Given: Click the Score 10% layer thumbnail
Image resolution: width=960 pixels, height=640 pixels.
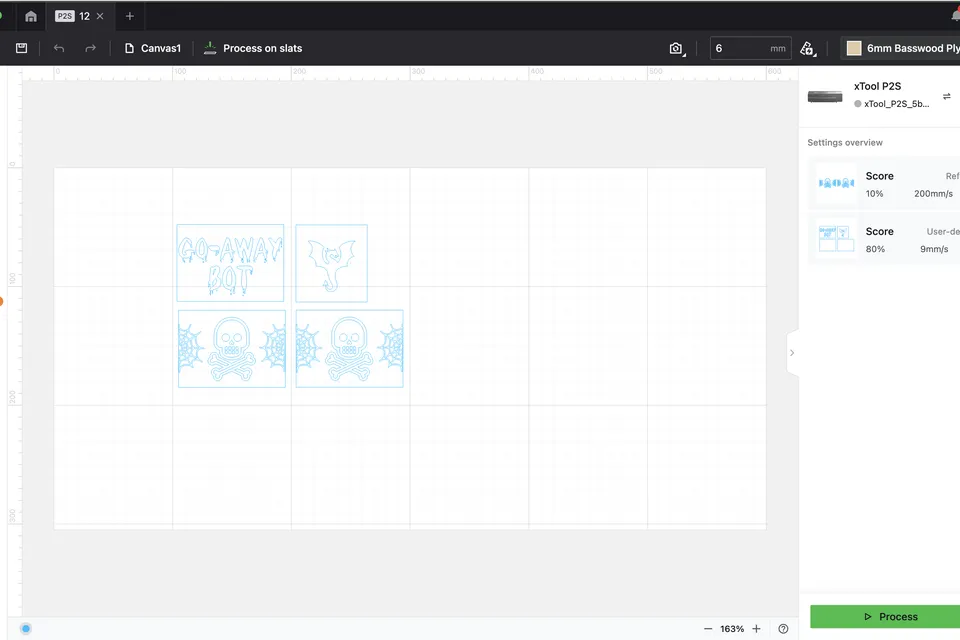Looking at the screenshot, I should coord(836,183).
